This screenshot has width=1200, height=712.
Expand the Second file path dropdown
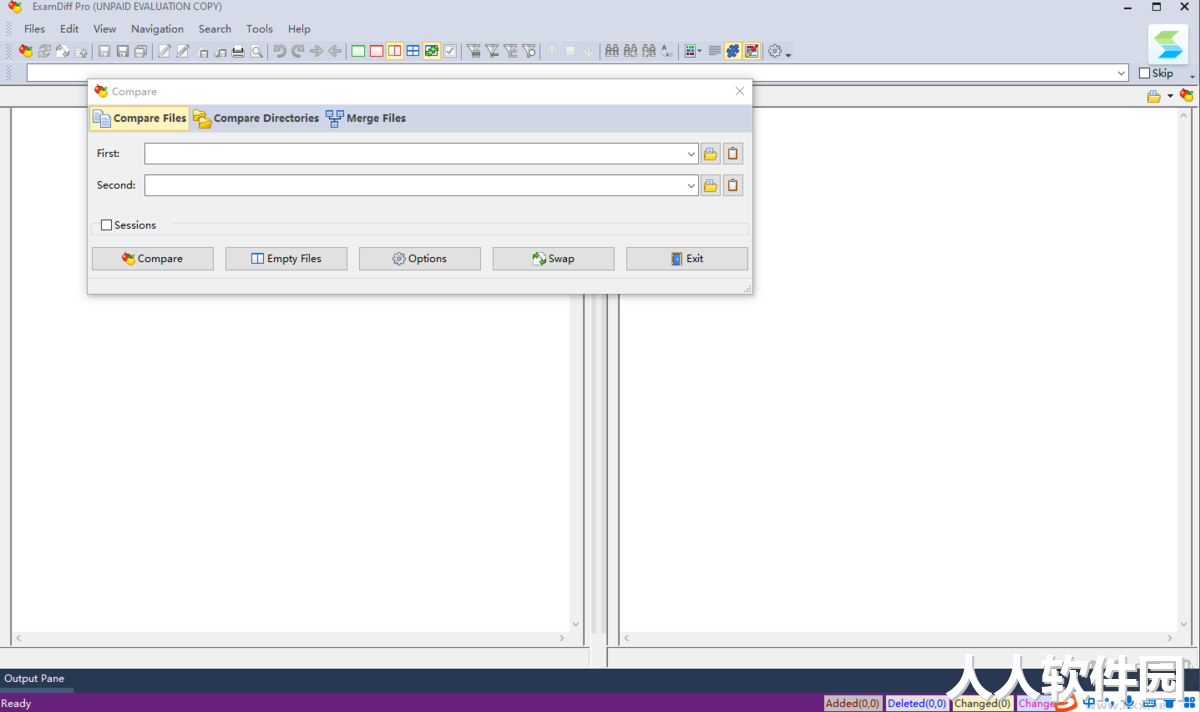pos(691,185)
